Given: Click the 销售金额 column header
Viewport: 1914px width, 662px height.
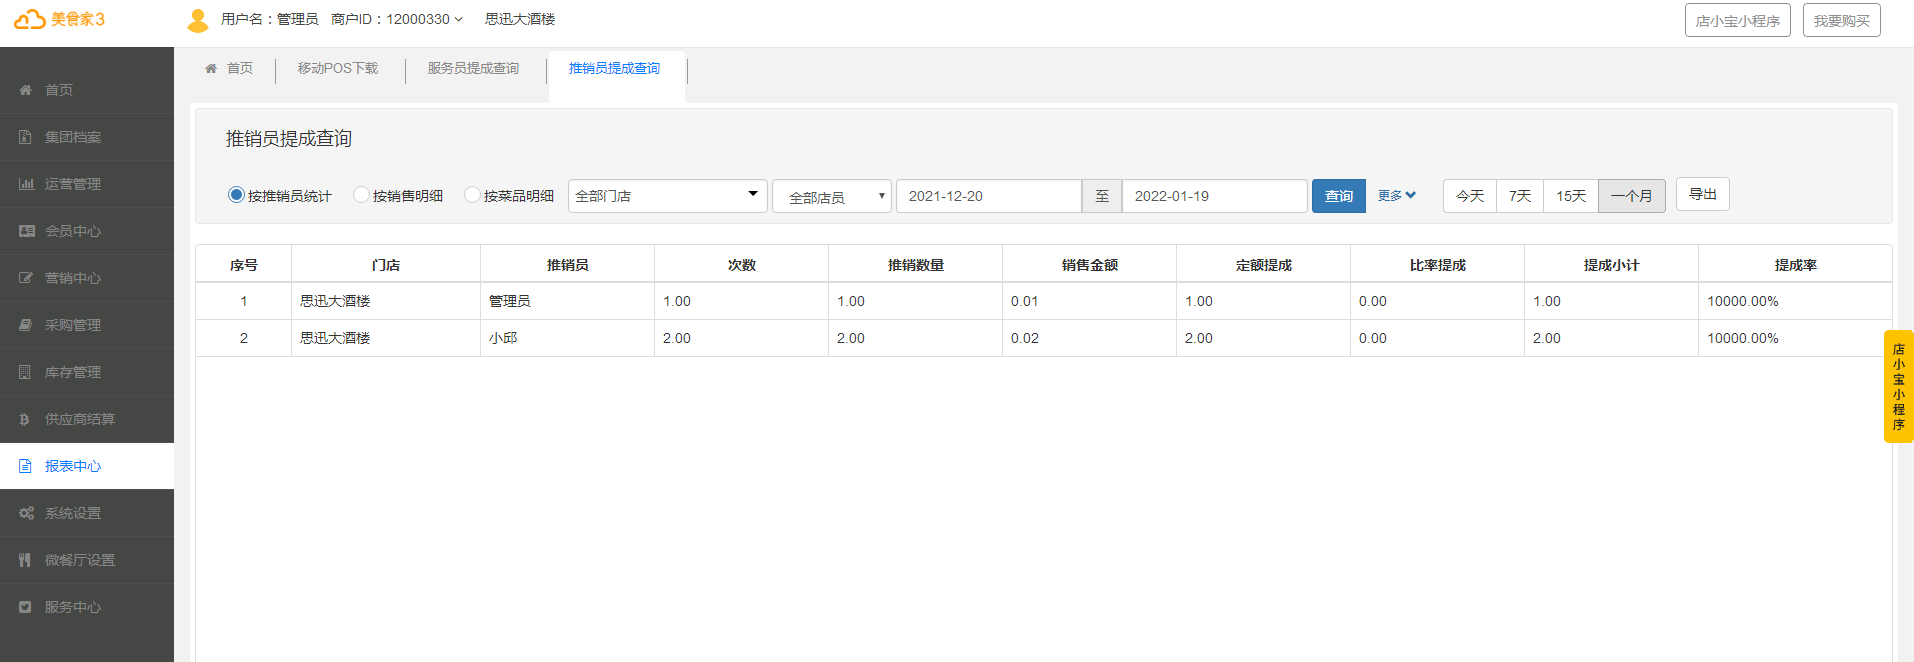Looking at the screenshot, I should [1089, 265].
